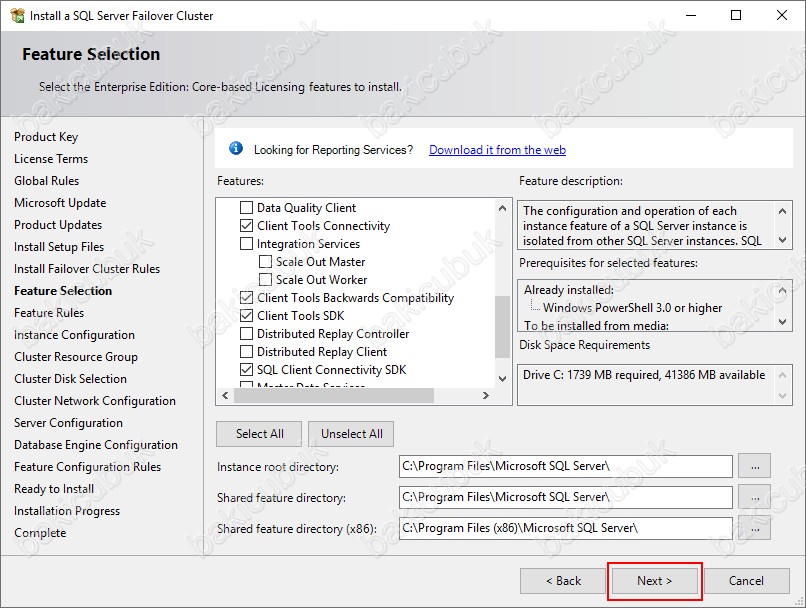Browse for Shared feature directory (x86)
This screenshot has height=608, width=806.
[x=755, y=528]
